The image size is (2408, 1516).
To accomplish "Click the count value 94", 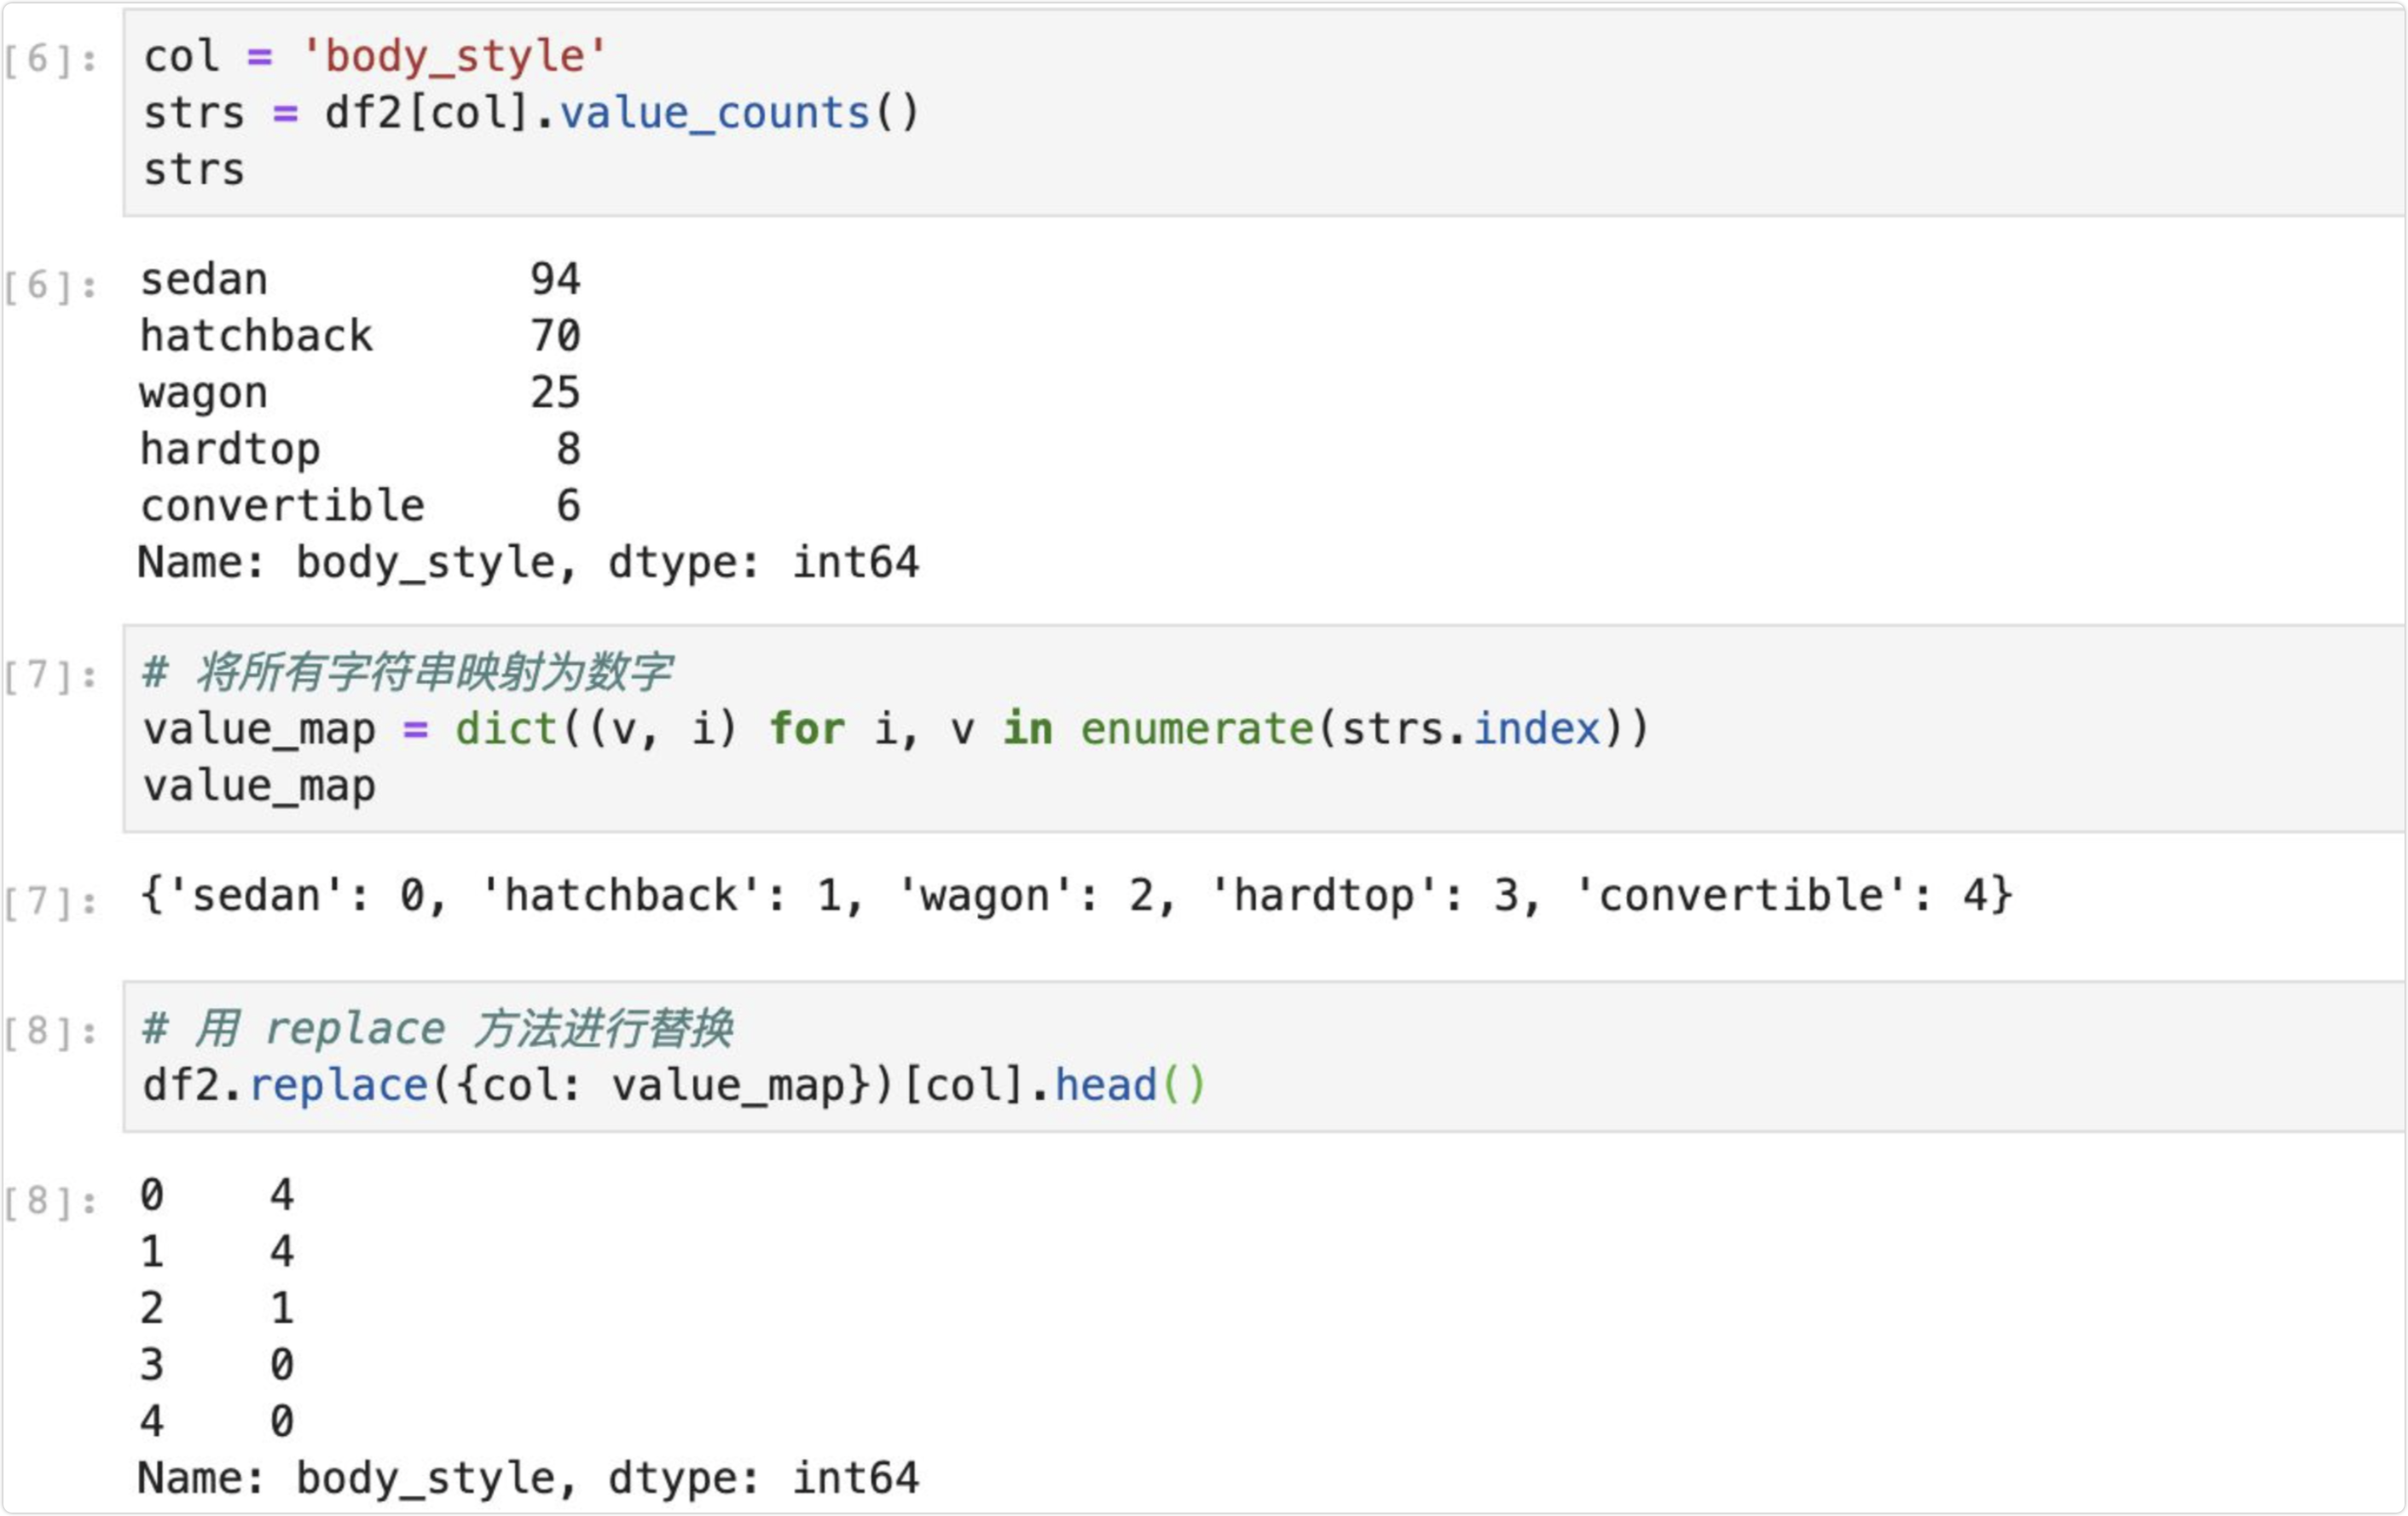I will [556, 279].
